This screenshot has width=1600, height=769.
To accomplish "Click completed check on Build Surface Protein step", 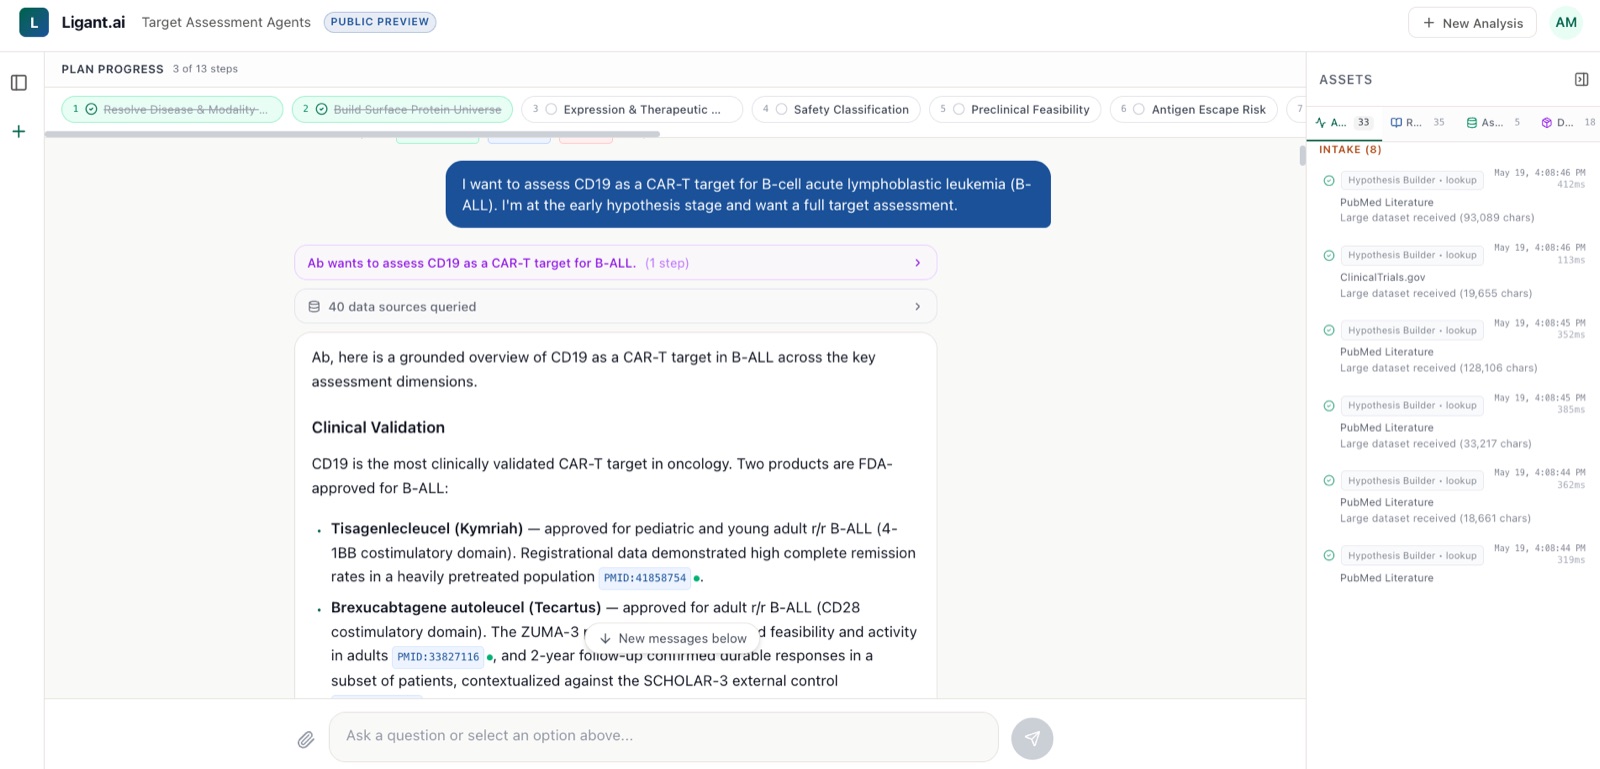I will point(322,109).
